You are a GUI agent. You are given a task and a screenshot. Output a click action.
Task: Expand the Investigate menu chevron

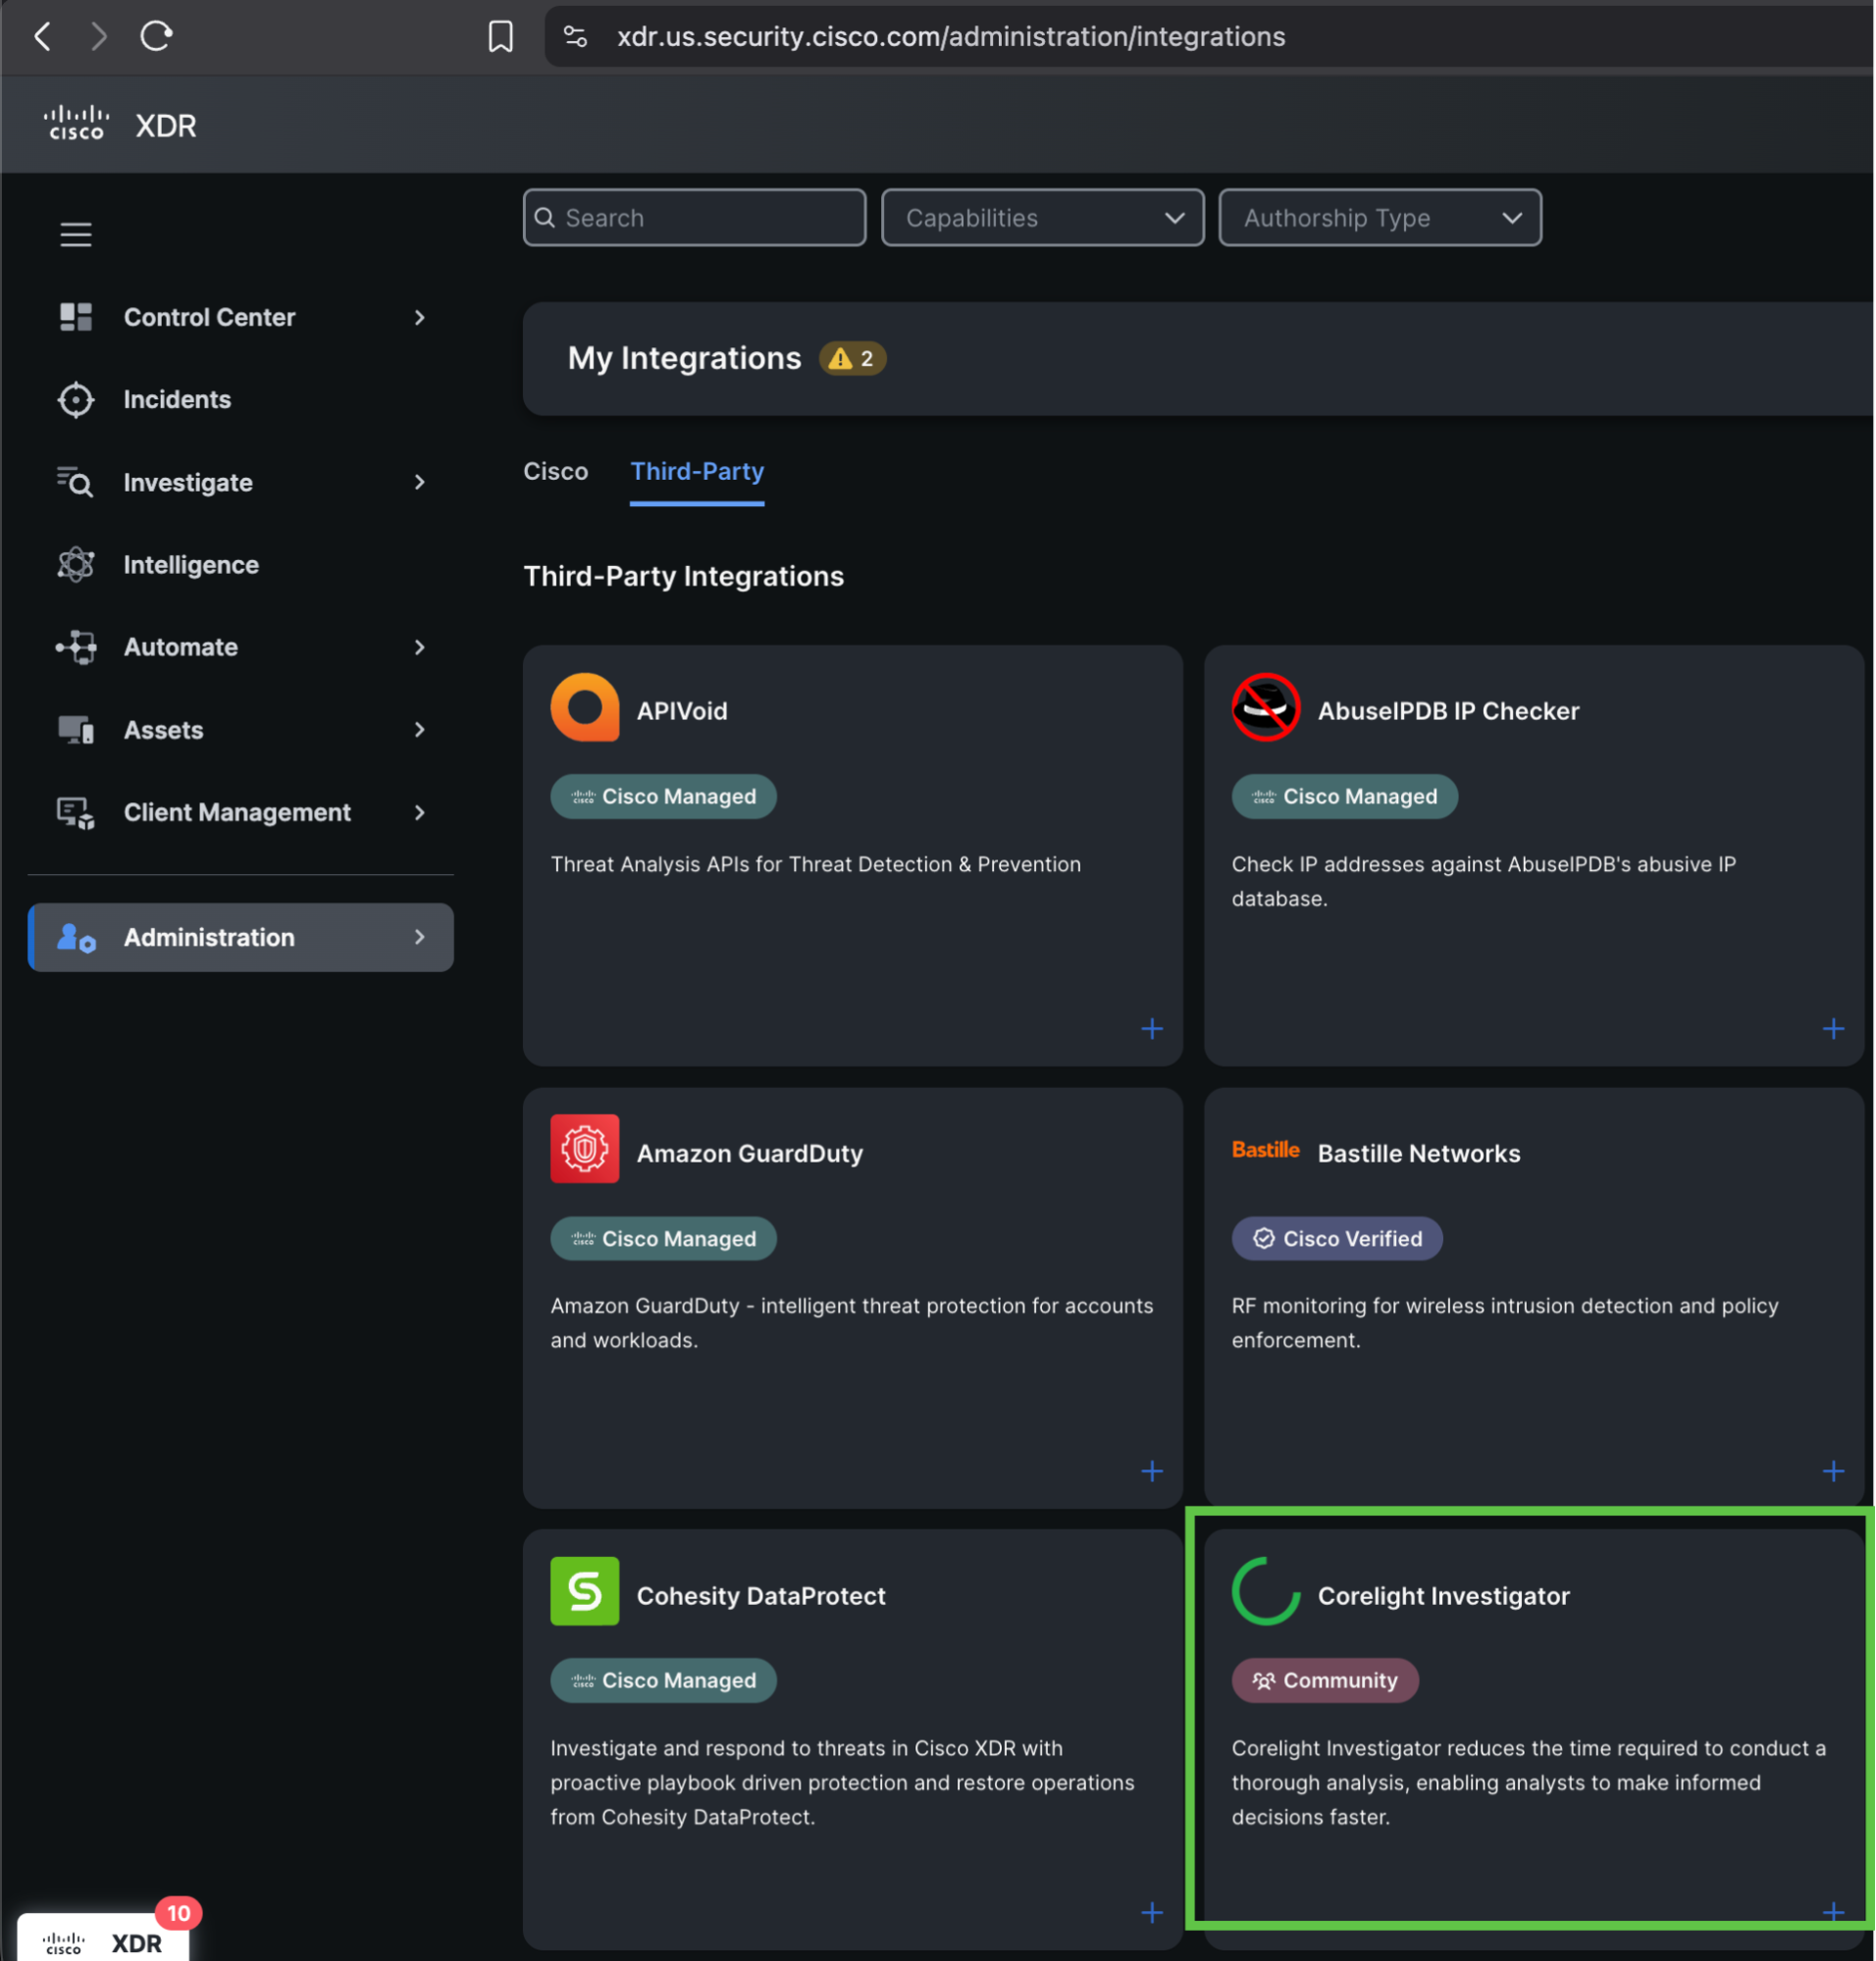pos(419,483)
